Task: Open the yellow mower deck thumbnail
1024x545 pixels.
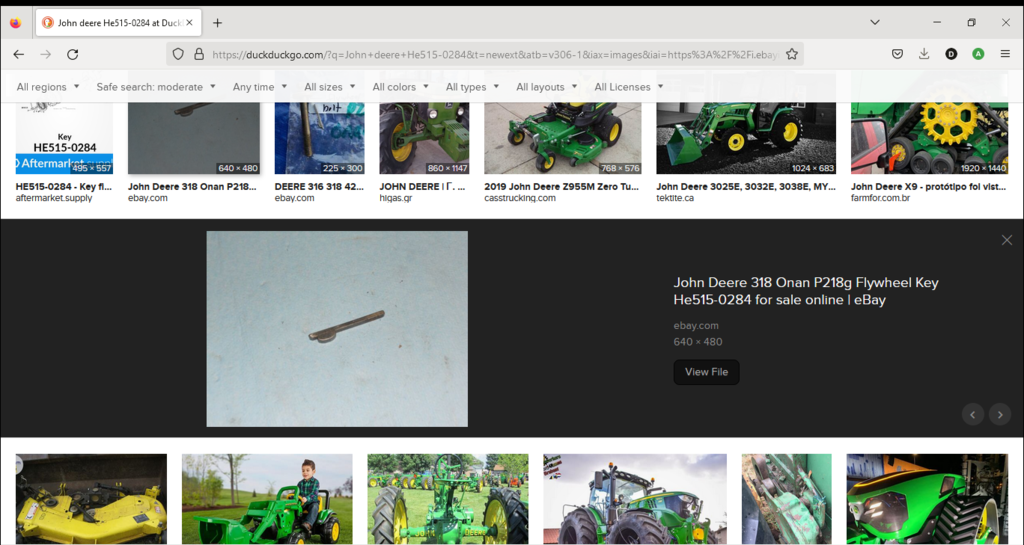Action: coord(91,499)
